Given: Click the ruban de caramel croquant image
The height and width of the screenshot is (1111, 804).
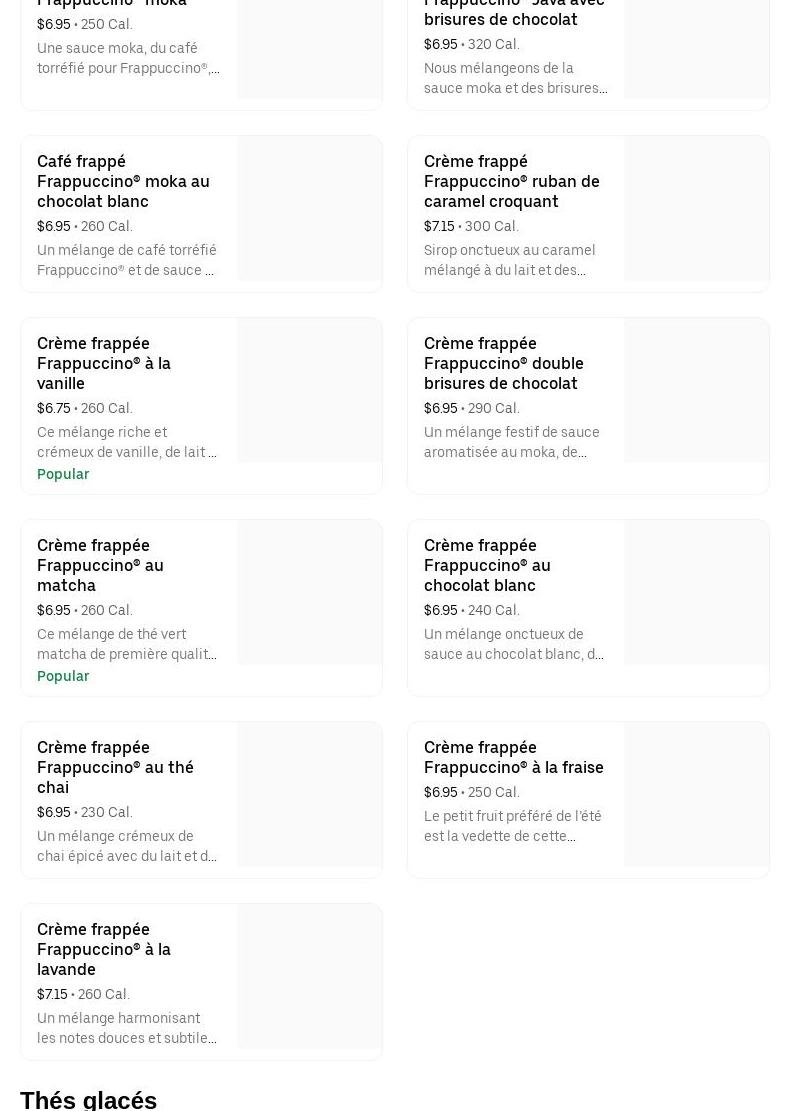Looking at the screenshot, I should tap(696, 209).
